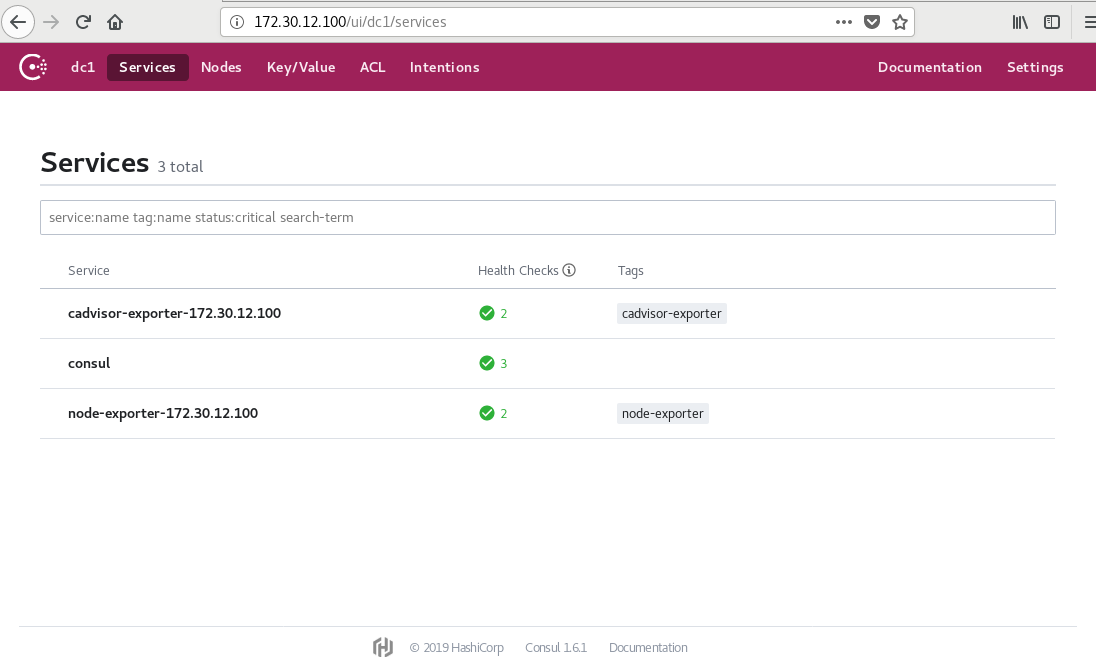Click the browser Forward arrow button
Viewport: 1096px width, 668px height.
(51, 22)
